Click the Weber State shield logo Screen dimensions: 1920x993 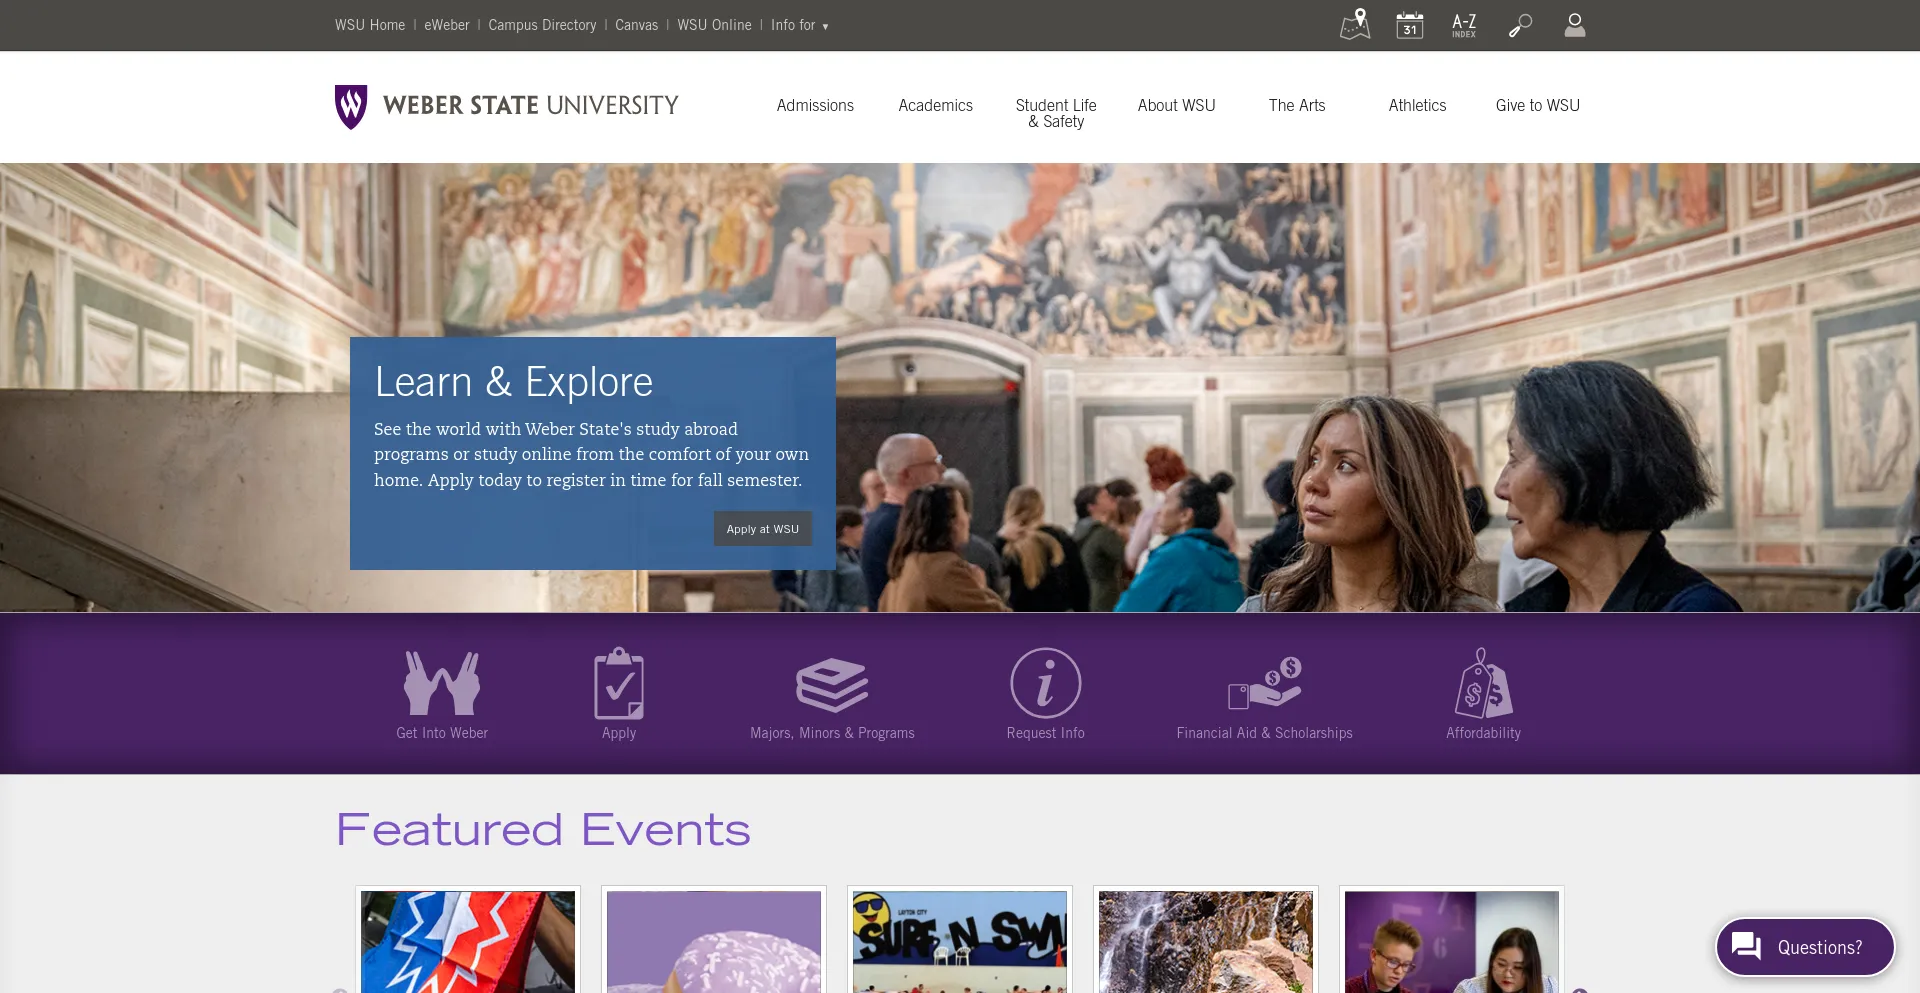point(351,103)
